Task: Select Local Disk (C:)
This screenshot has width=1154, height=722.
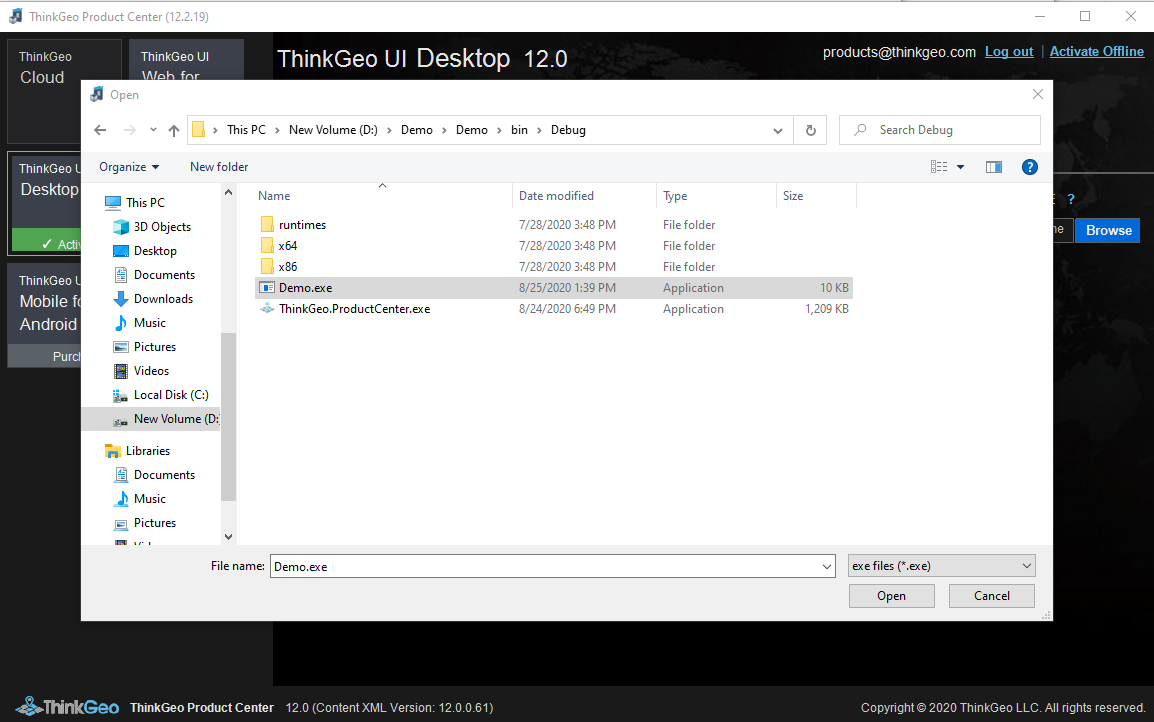Action: pyautogui.click(x=161, y=395)
